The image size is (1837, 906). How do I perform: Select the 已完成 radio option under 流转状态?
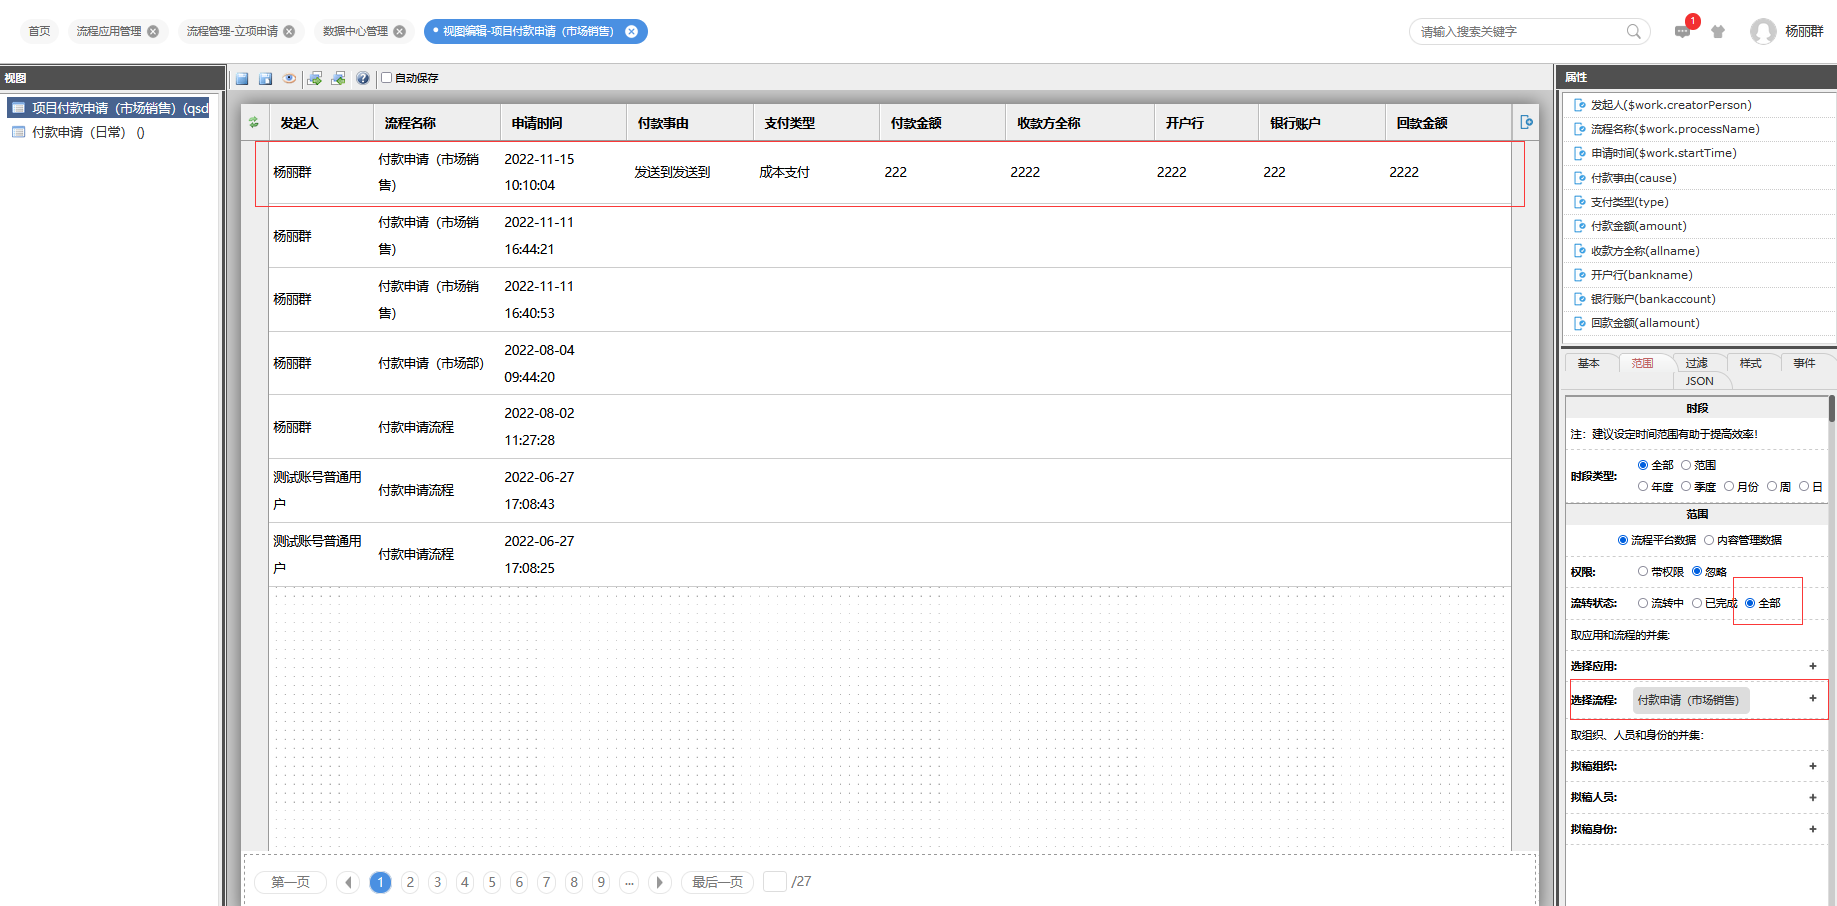click(1698, 603)
